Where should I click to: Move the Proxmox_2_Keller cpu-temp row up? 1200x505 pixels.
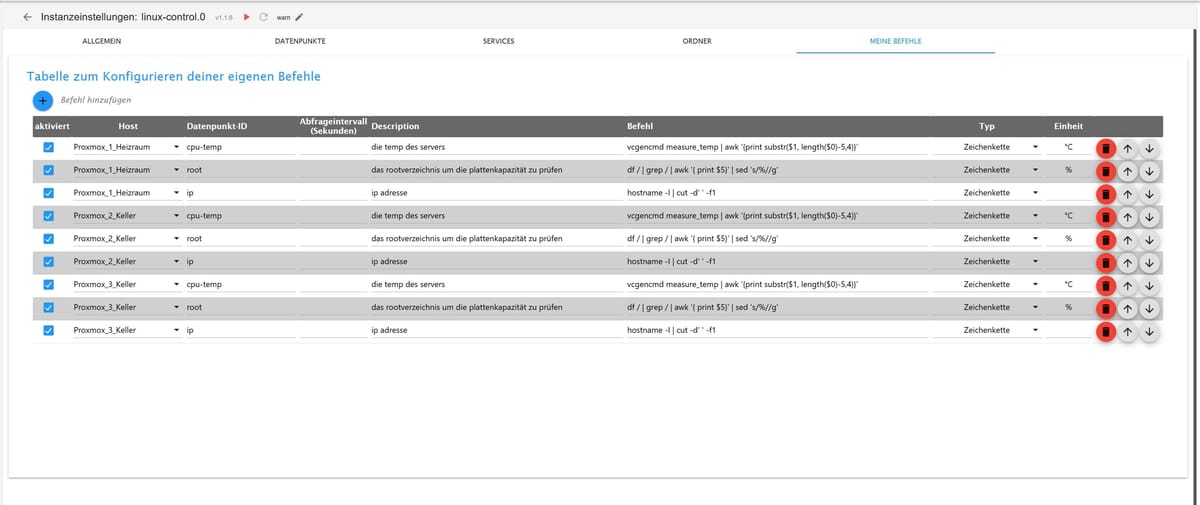pyautogui.click(x=1128, y=217)
